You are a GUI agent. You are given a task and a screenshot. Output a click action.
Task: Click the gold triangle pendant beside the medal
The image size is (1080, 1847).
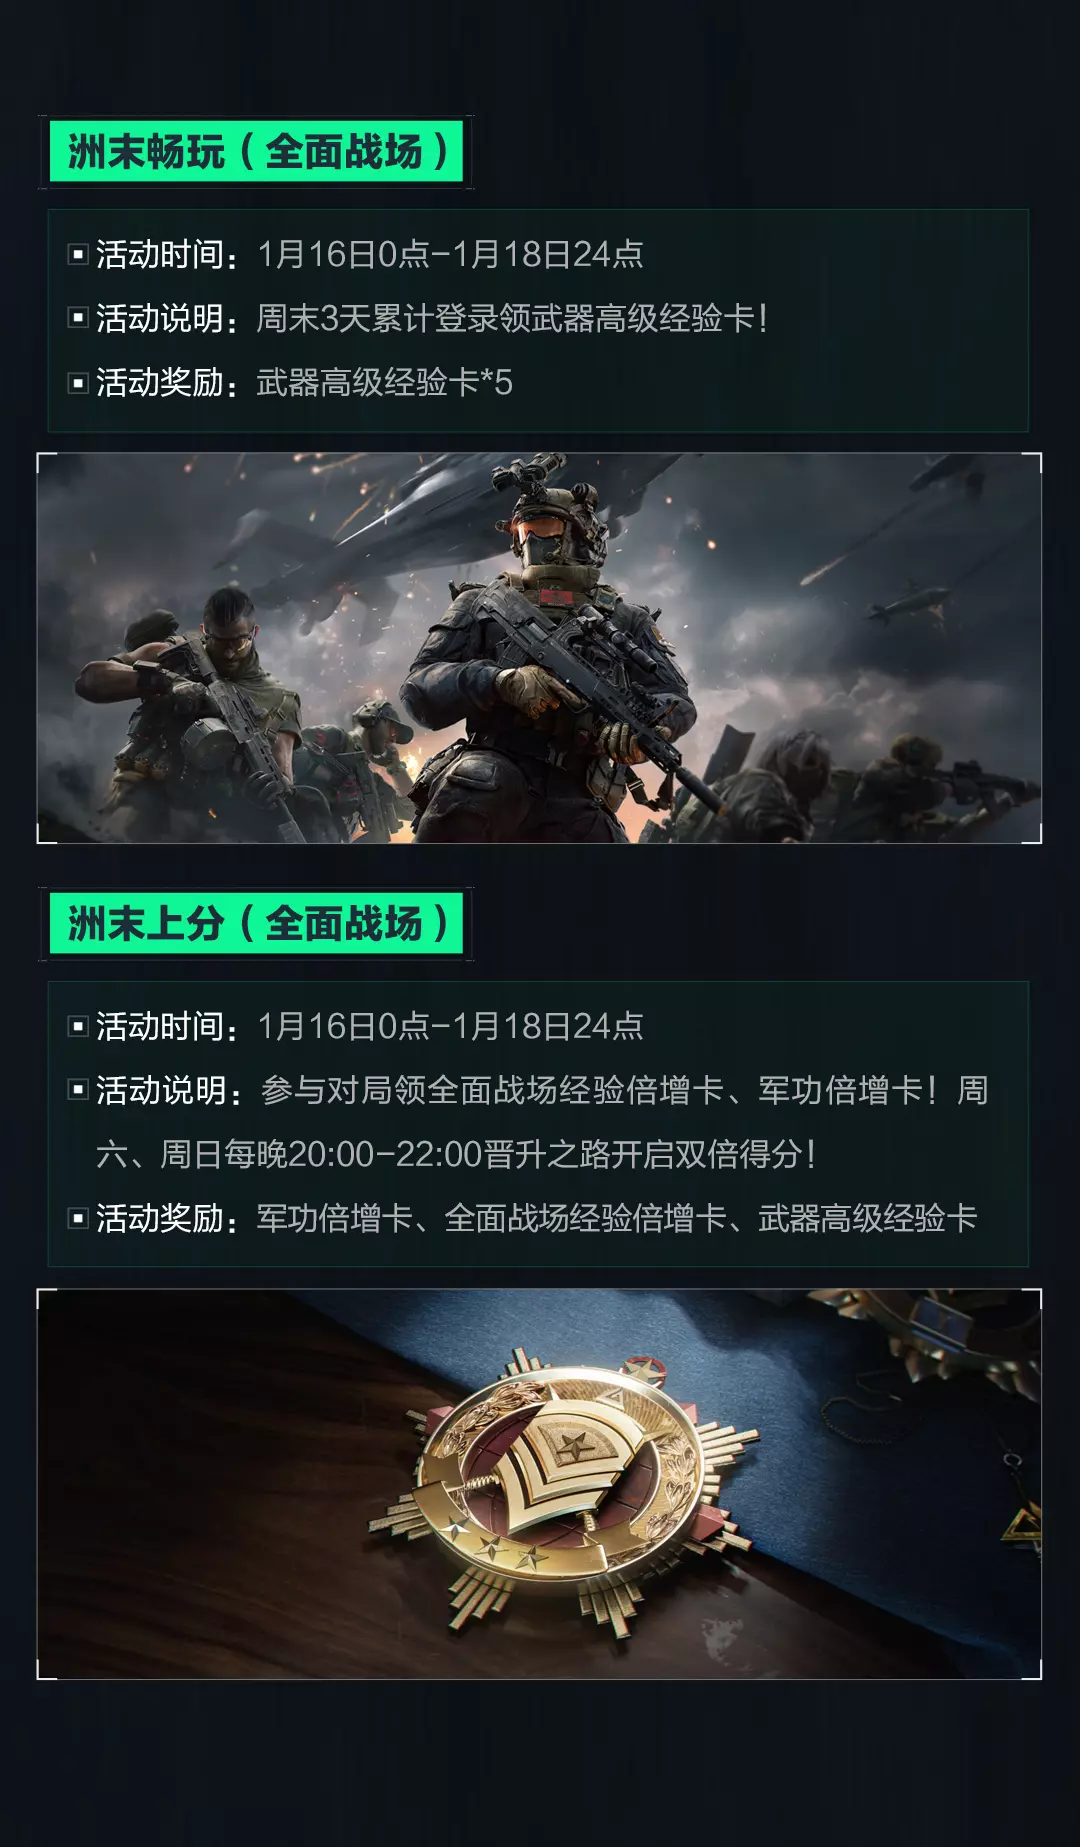pyautogui.click(x=1022, y=1527)
